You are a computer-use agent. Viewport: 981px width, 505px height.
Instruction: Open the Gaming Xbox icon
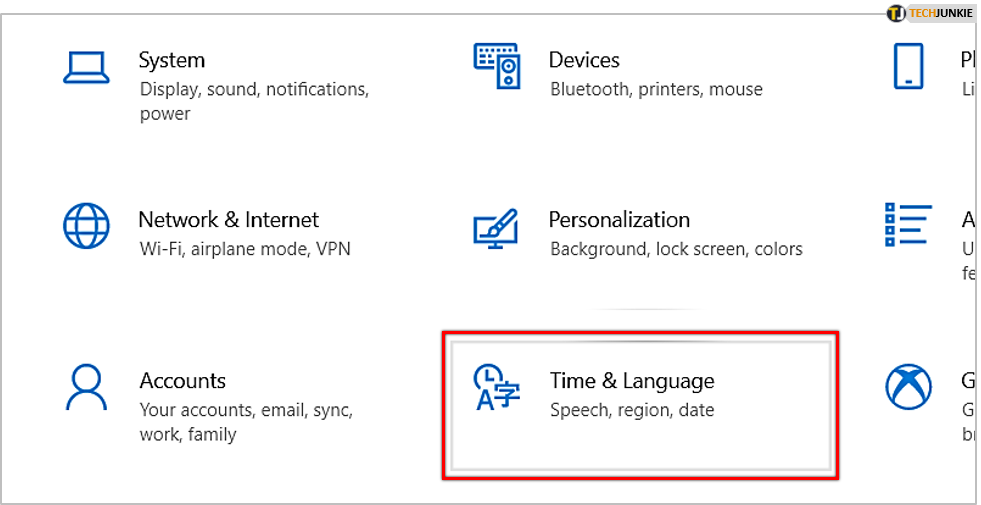(908, 387)
